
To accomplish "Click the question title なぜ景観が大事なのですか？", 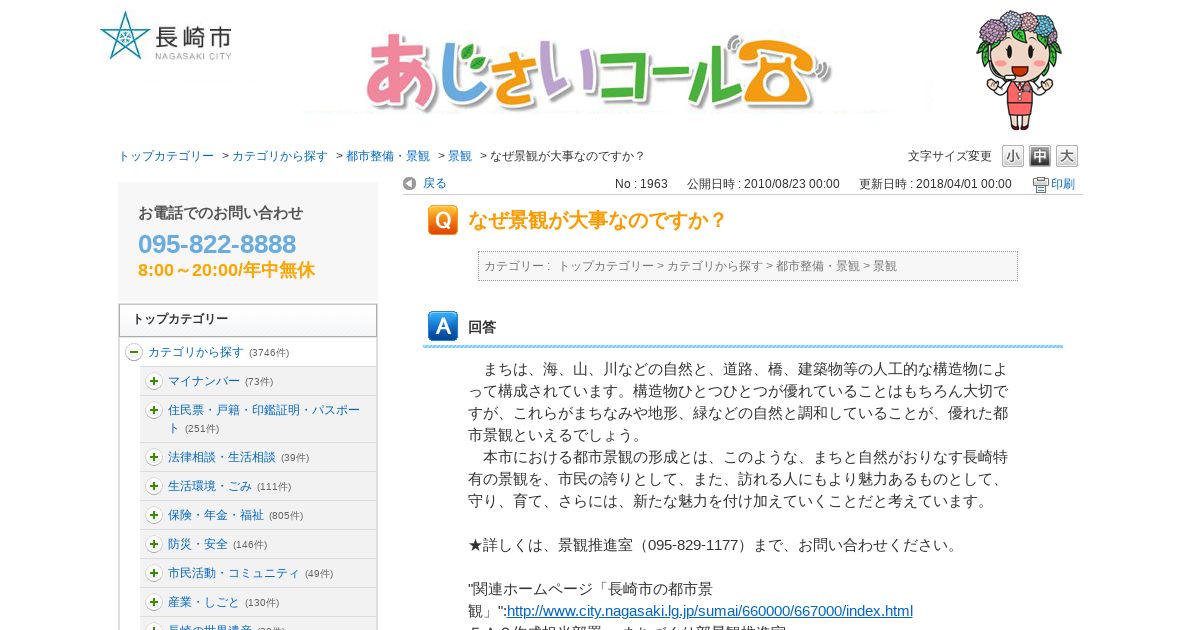I will tap(597, 220).
